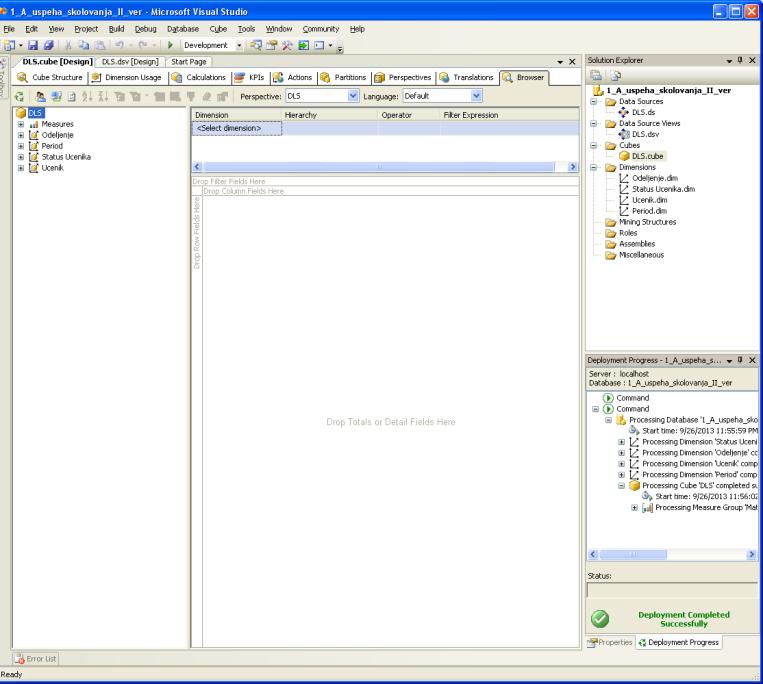Click the Sort Ascending icon in the browser toolbar

[87, 96]
